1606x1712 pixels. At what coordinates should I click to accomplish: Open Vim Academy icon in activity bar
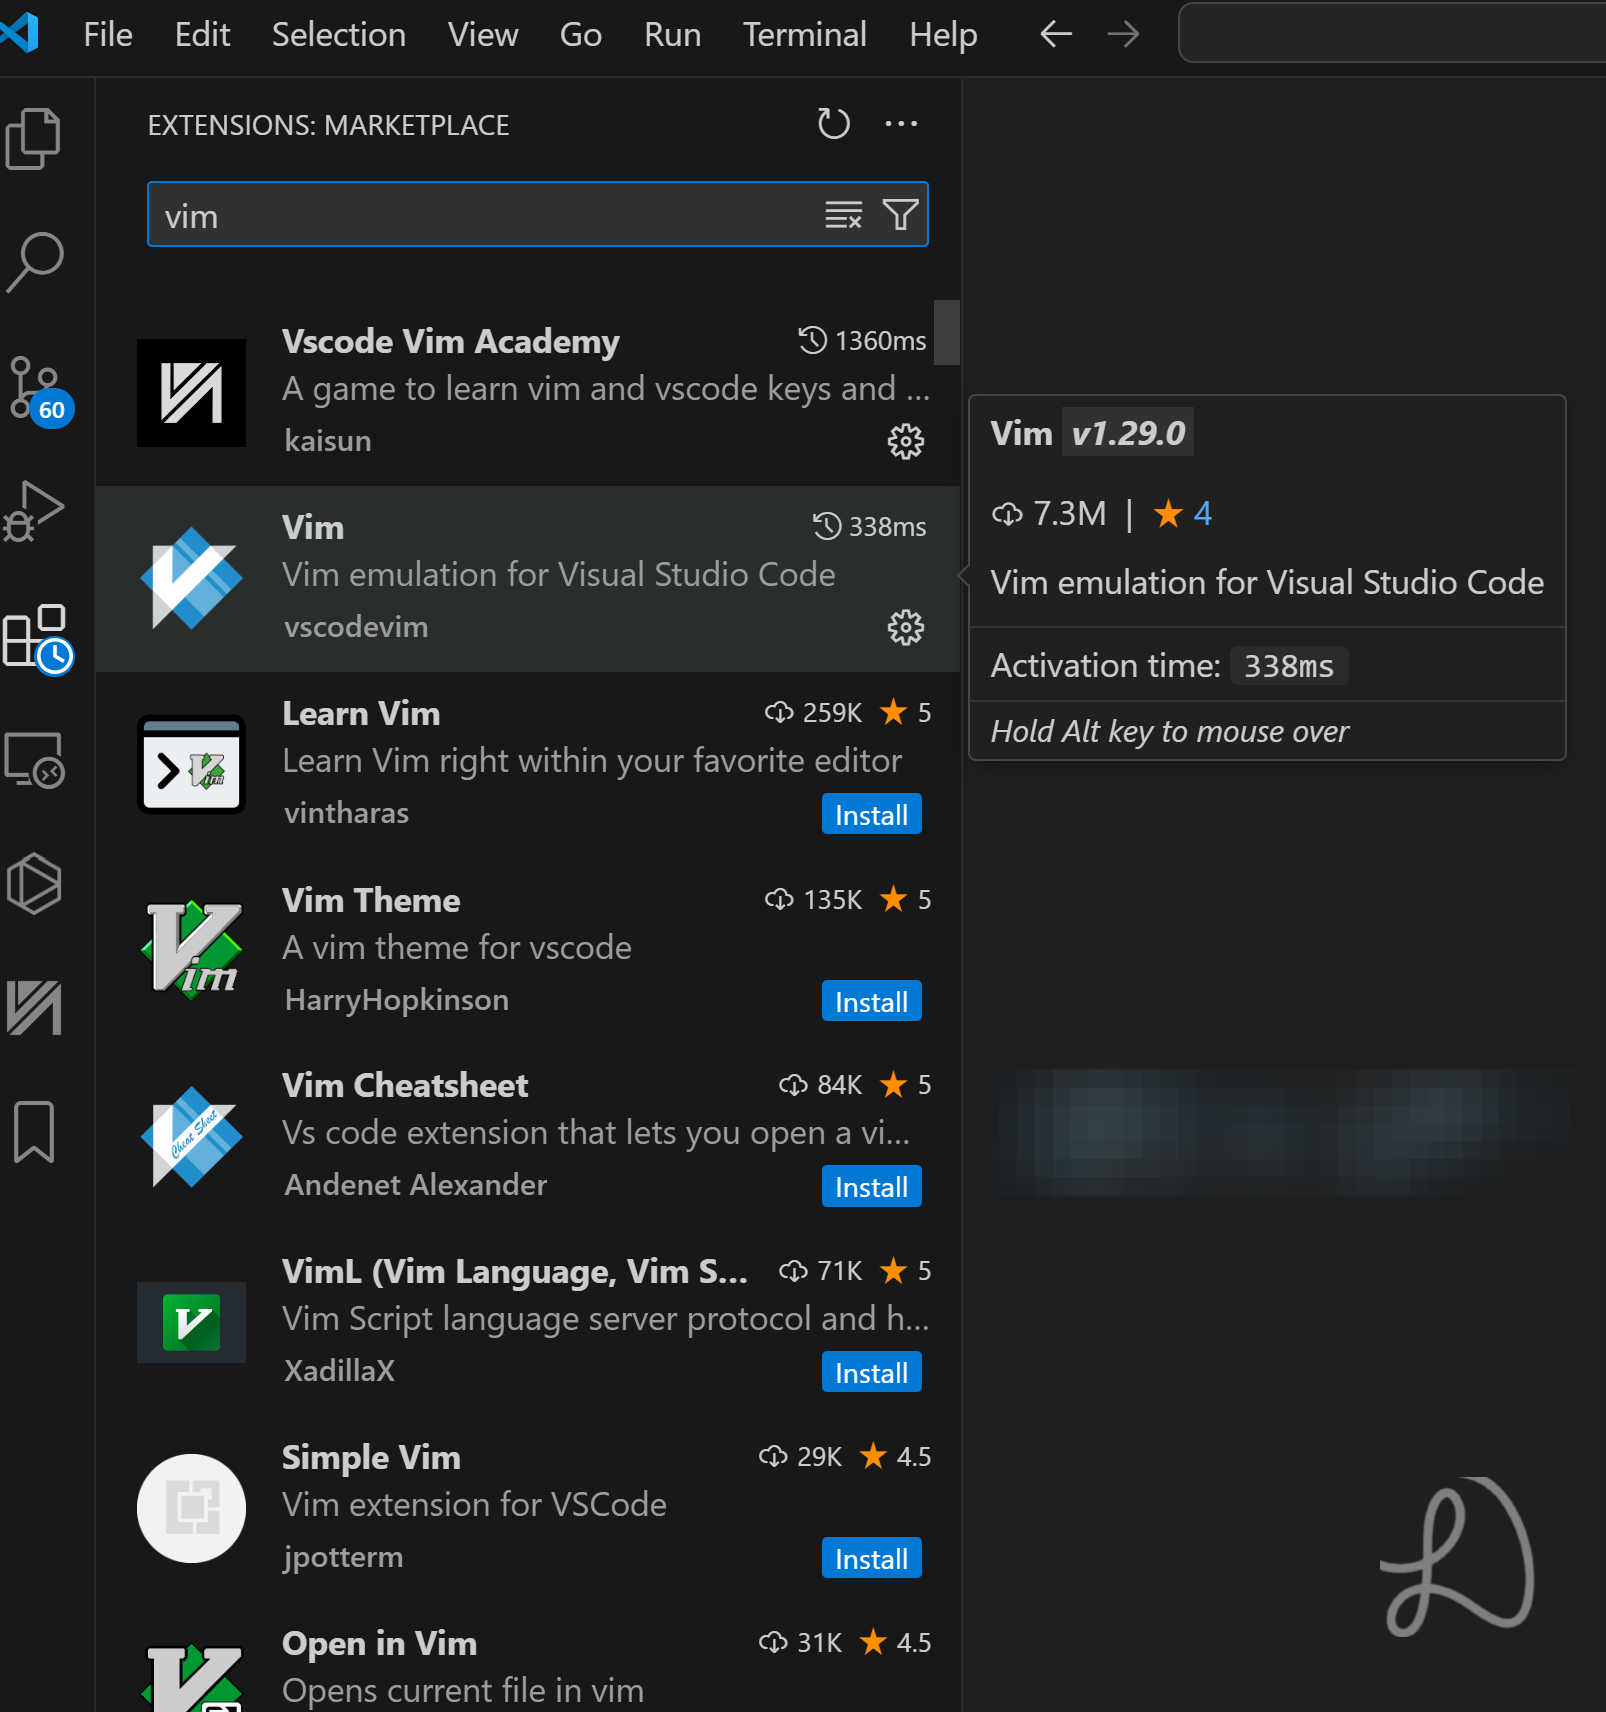click(x=34, y=1008)
